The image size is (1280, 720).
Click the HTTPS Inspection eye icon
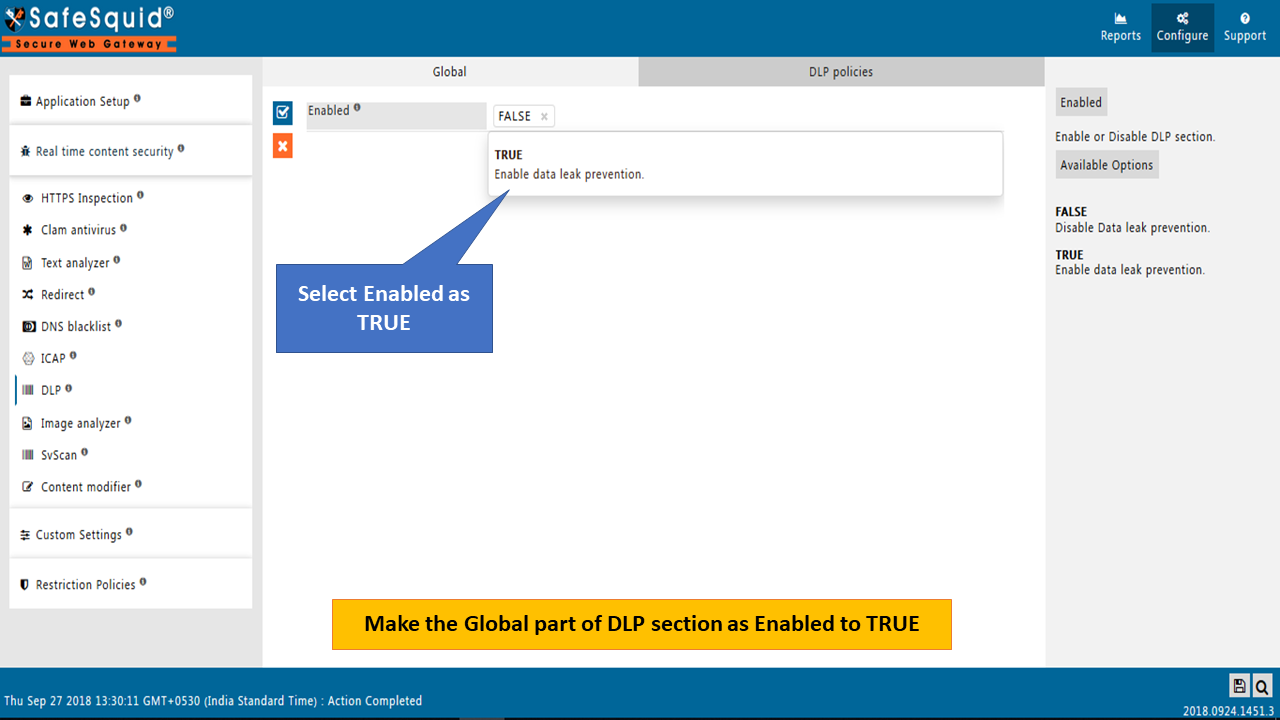28,198
